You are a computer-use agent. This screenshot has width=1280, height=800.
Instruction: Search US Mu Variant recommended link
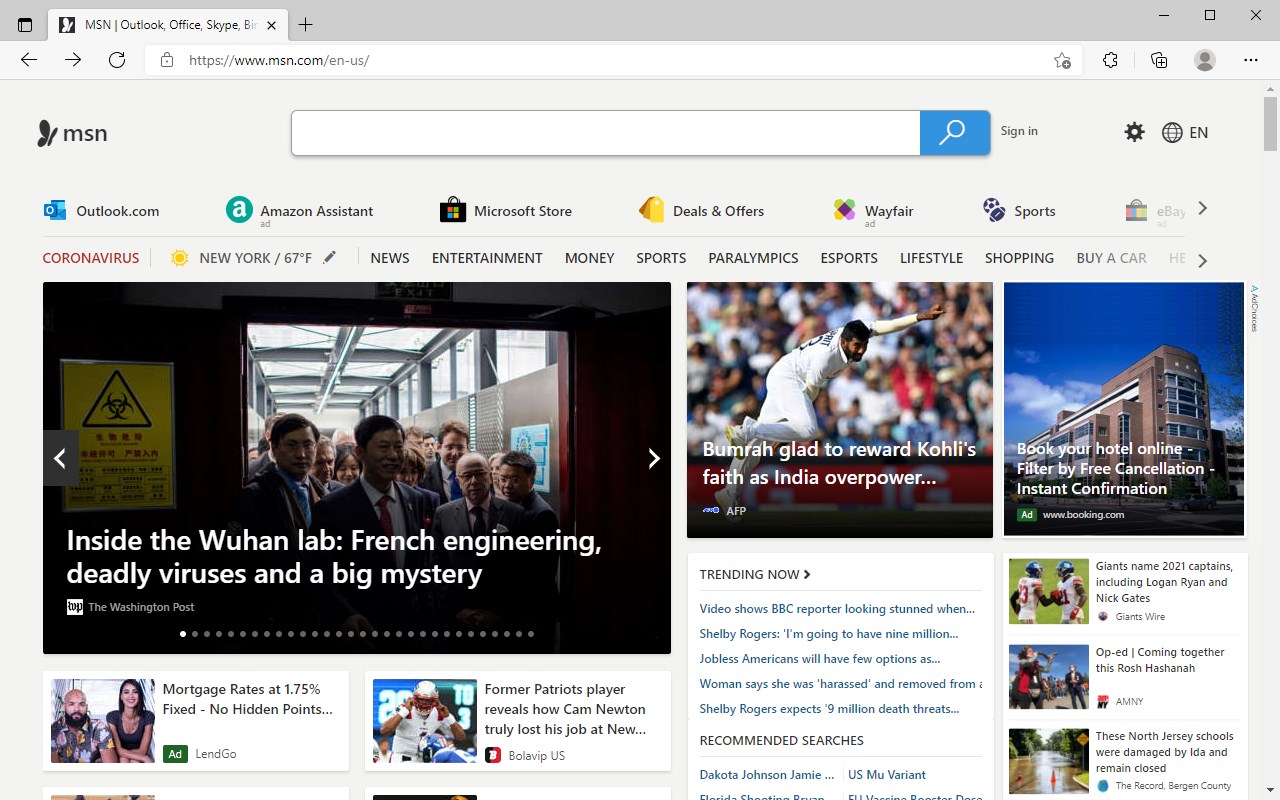click(887, 774)
